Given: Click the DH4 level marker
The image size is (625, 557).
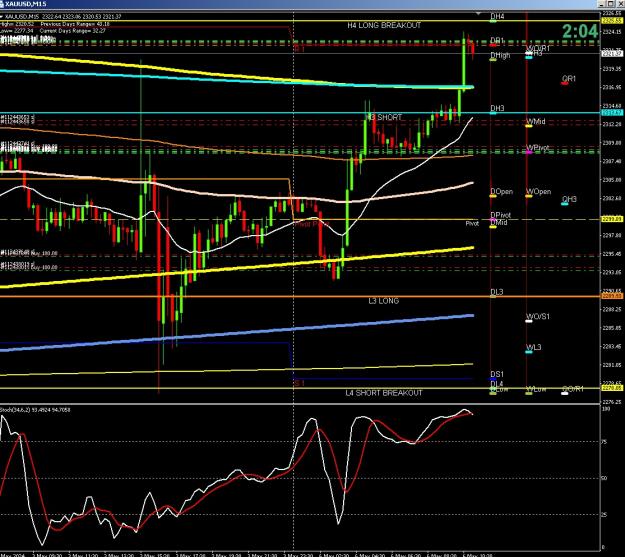Looking at the screenshot, I should [497, 17].
